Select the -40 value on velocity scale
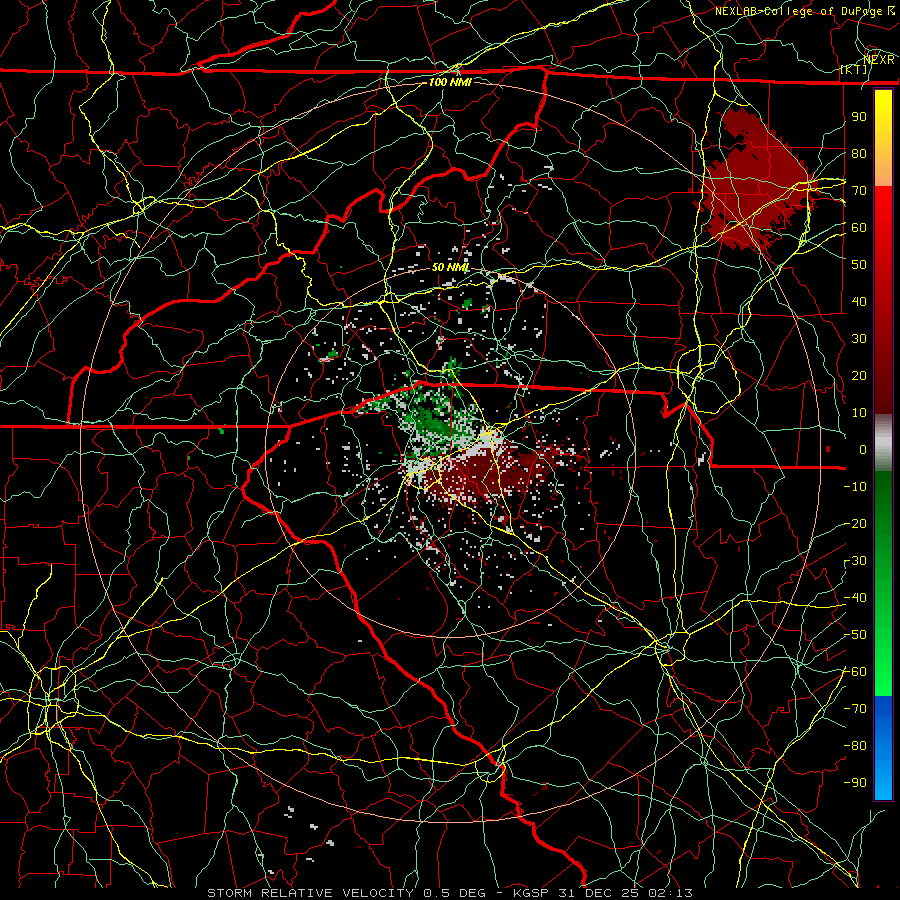 pos(855,598)
